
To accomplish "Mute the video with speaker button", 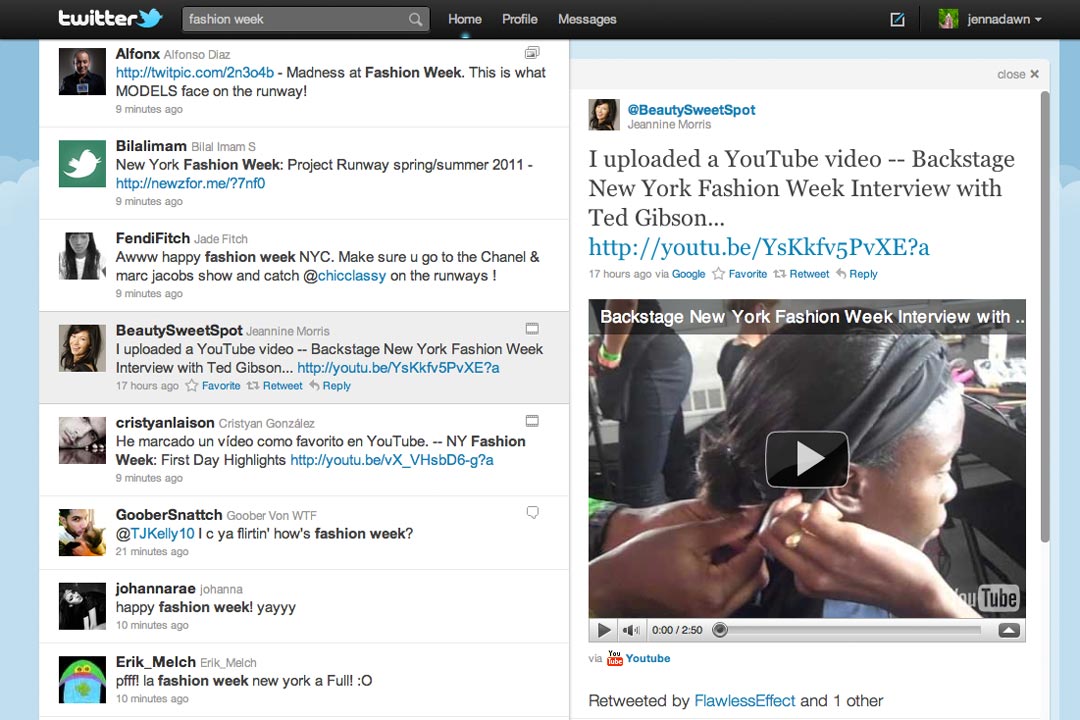I will pyautogui.click(x=630, y=630).
